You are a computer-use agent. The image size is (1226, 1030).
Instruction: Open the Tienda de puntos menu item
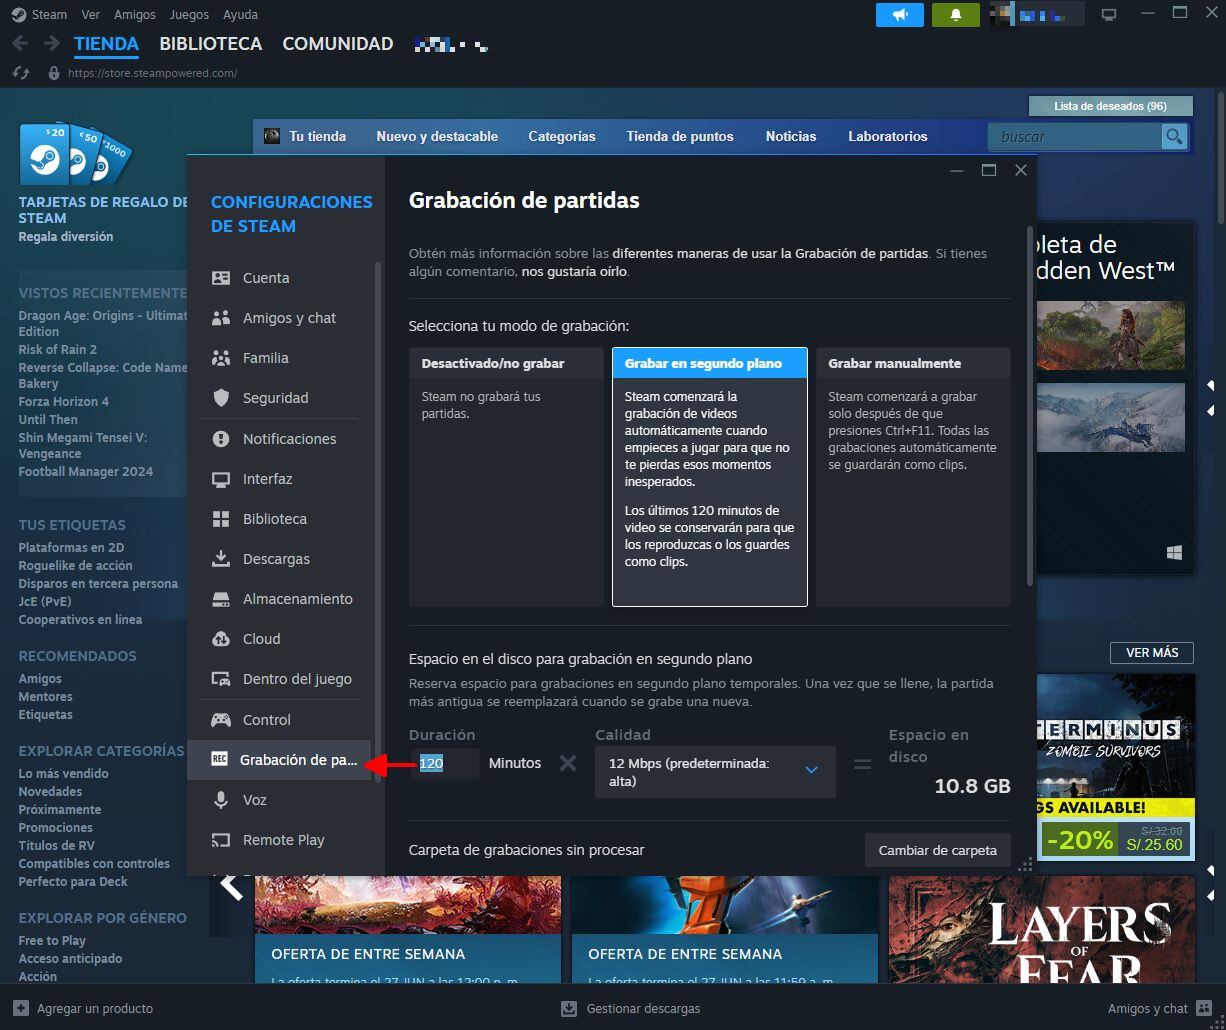coord(679,136)
